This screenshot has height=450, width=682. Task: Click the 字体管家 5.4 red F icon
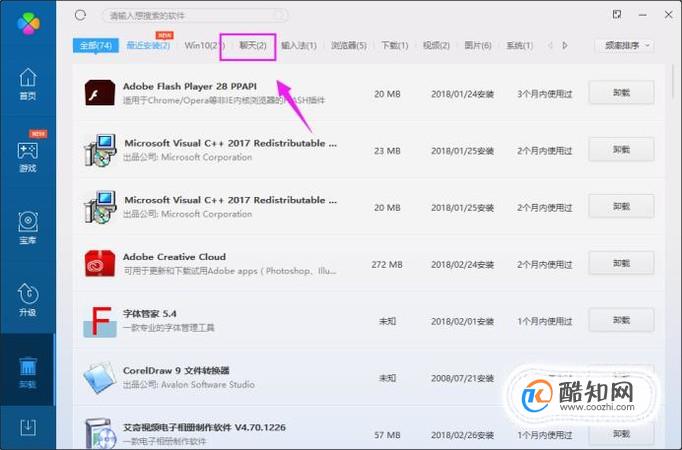click(100, 322)
